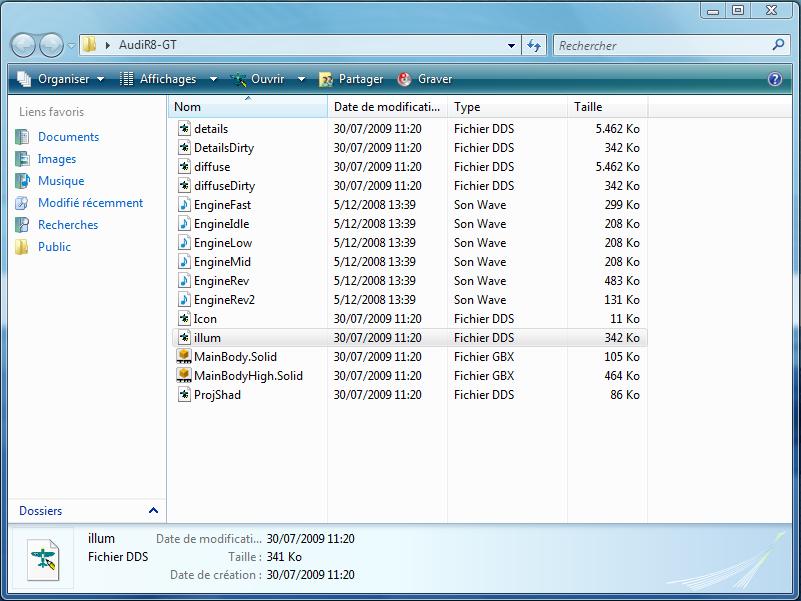Select the MainBody.Solid GBX file icon

click(x=184, y=357)
